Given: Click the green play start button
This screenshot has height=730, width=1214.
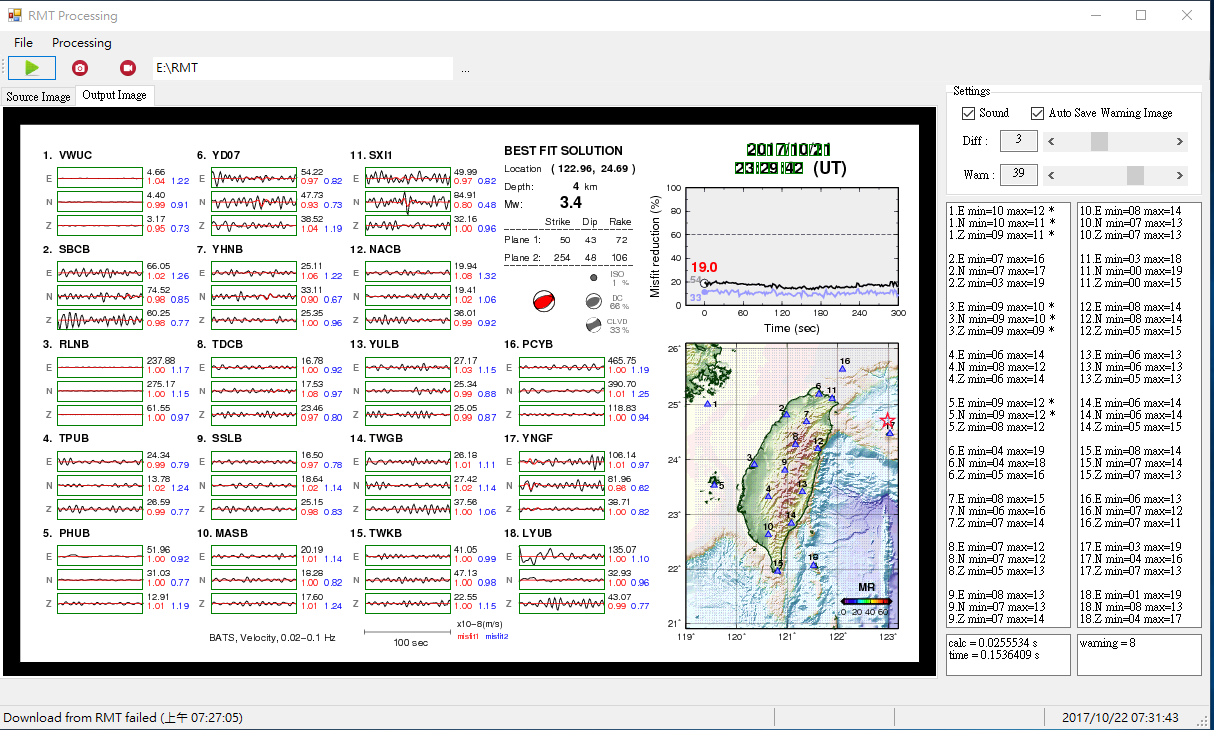Looking at the screenshot, I should tap(32, 68).
